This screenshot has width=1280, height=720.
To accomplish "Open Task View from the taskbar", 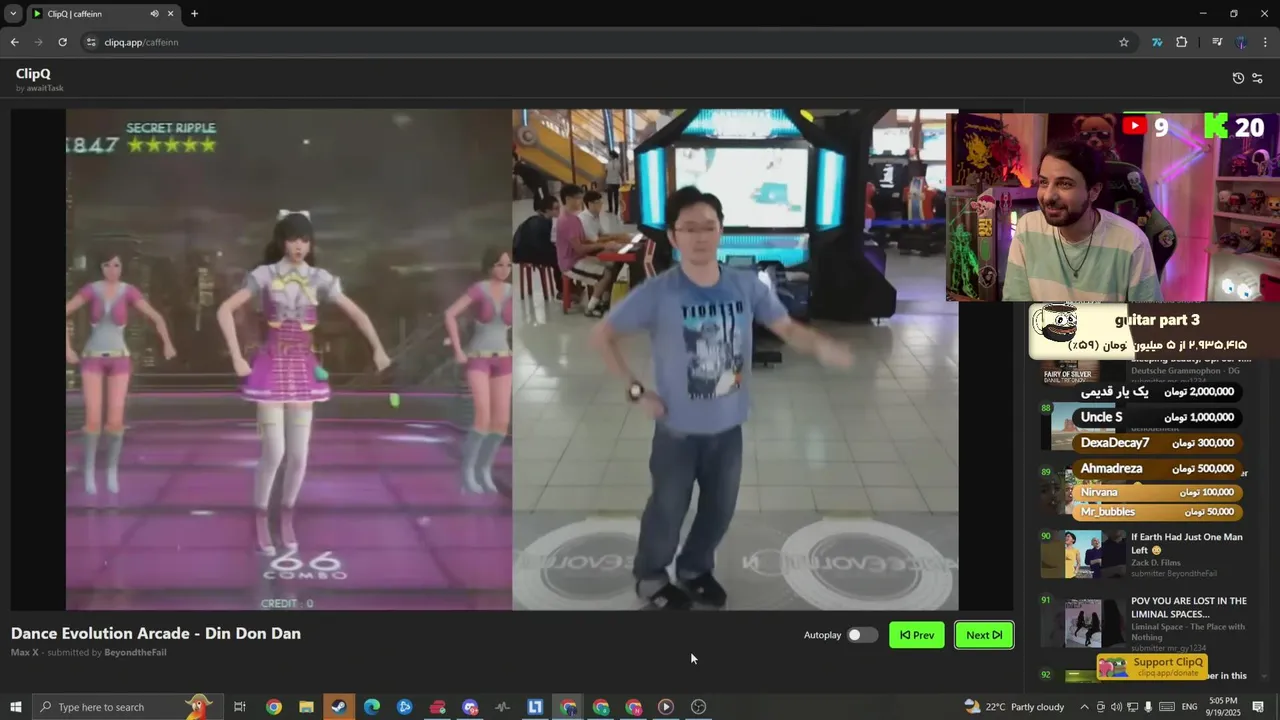I will (x=240, y=707).
